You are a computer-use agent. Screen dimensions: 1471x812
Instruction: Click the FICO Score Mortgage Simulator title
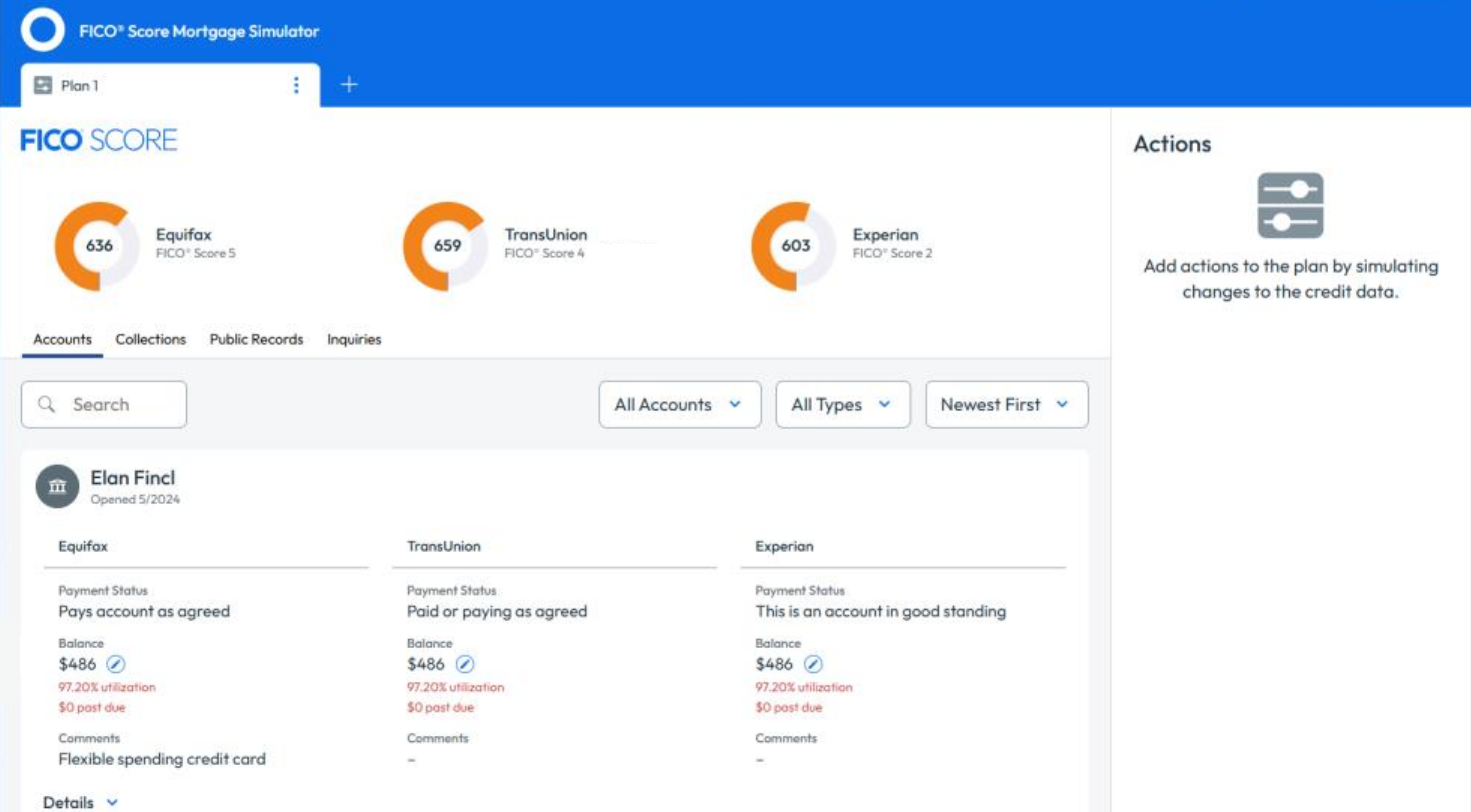[199, 31]
